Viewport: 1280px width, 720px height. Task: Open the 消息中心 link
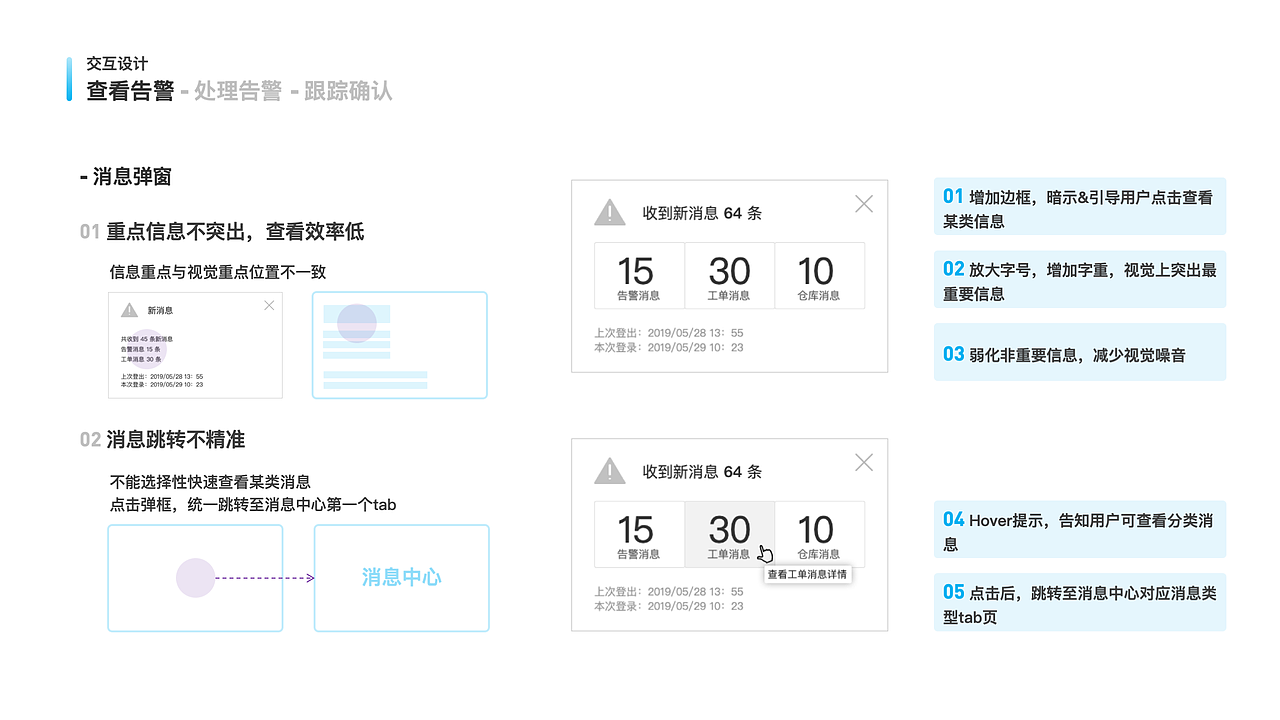pos(400,578)
